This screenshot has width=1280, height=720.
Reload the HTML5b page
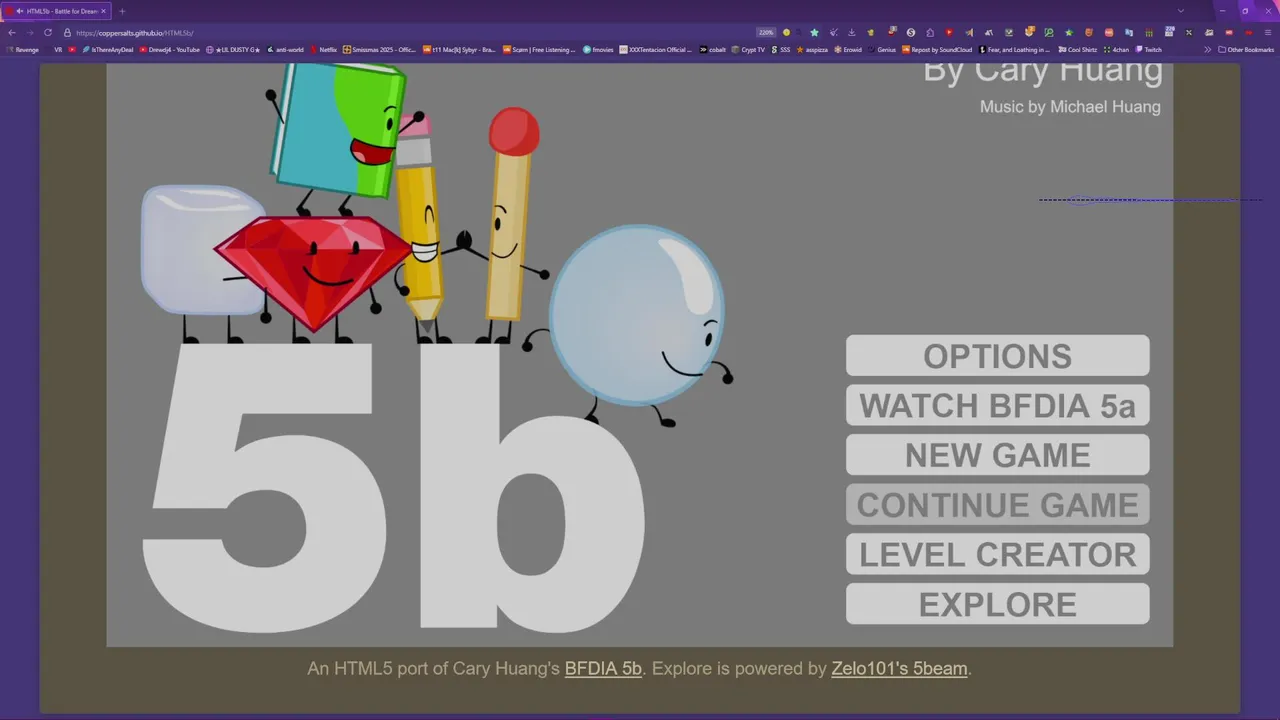47,32
